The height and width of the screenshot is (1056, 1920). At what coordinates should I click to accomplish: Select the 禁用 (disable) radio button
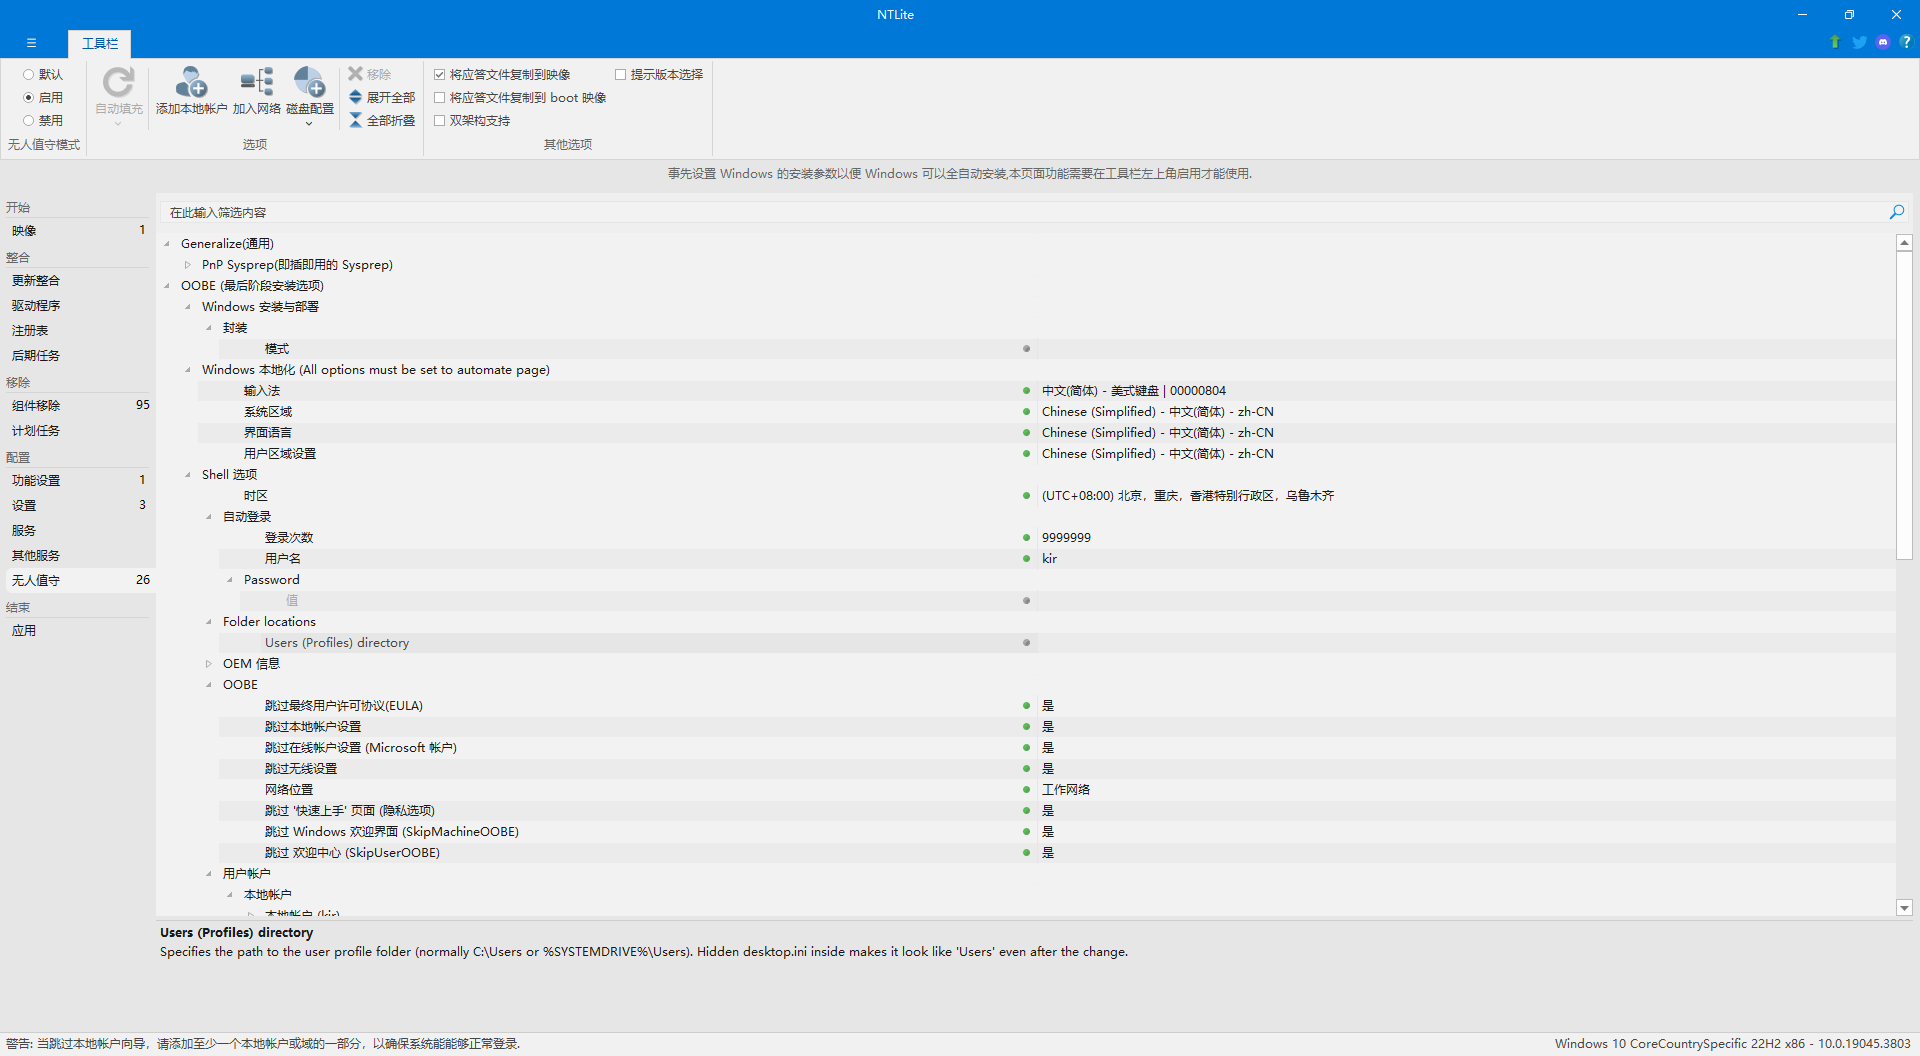point(29,120)
